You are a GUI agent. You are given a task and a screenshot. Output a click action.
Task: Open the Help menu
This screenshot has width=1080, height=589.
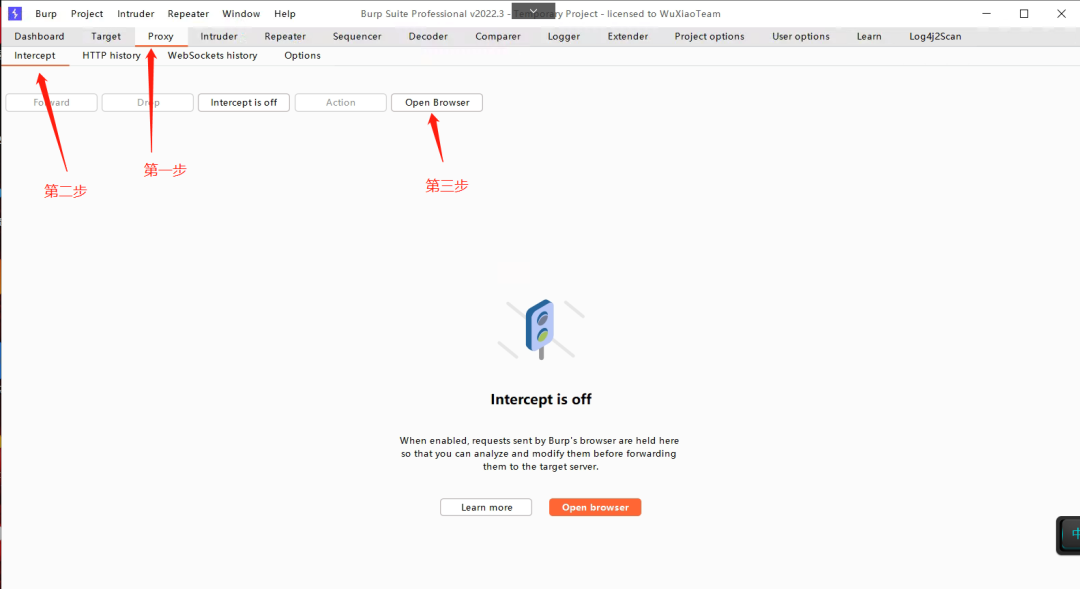284,14
